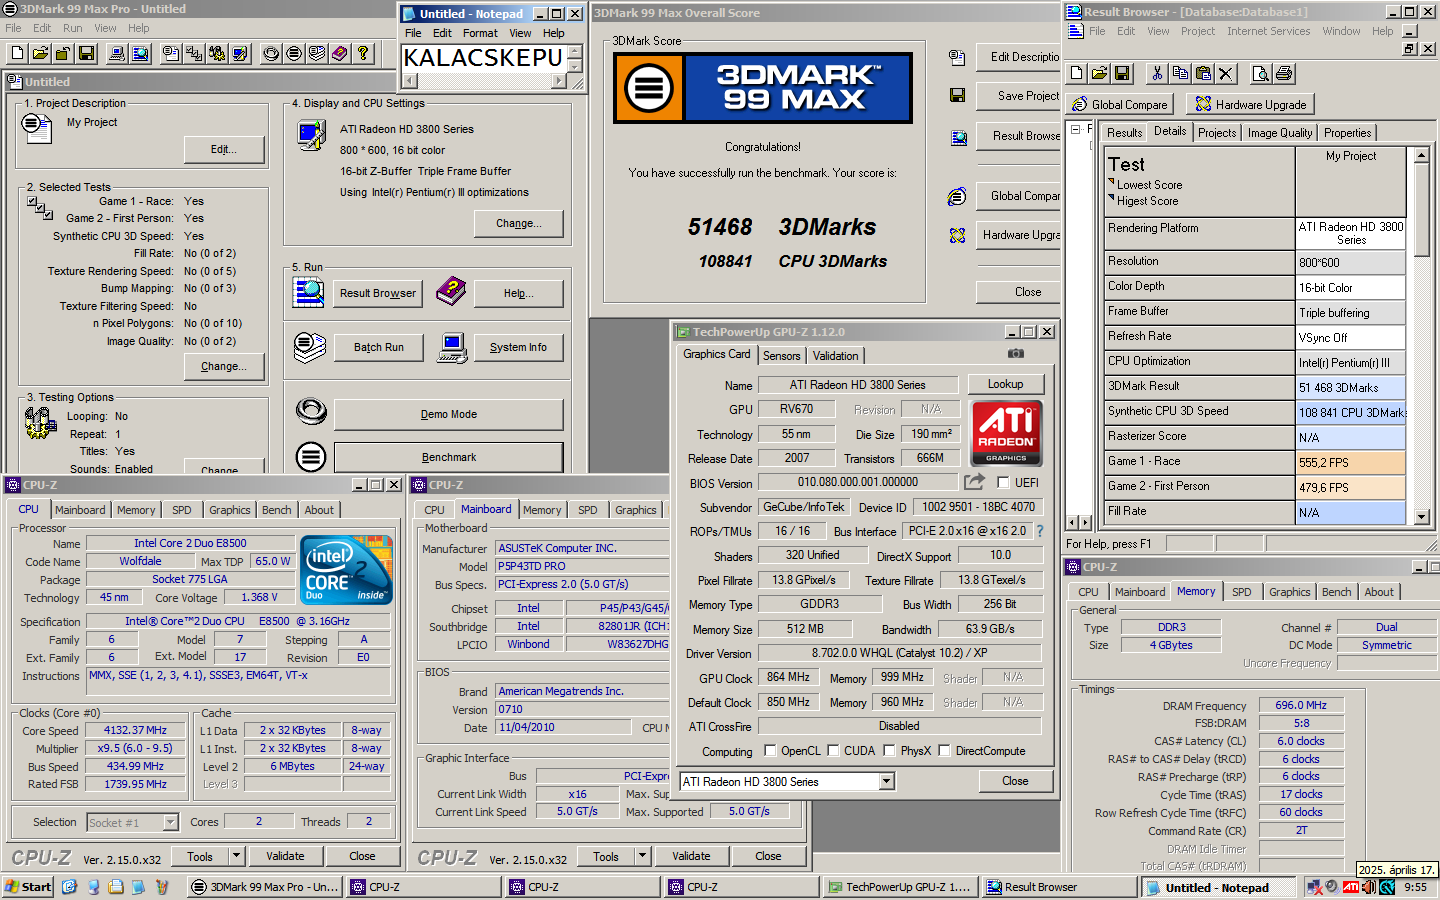Click the ATI Radeon logo in GPU-Z

click(1006, 433)
